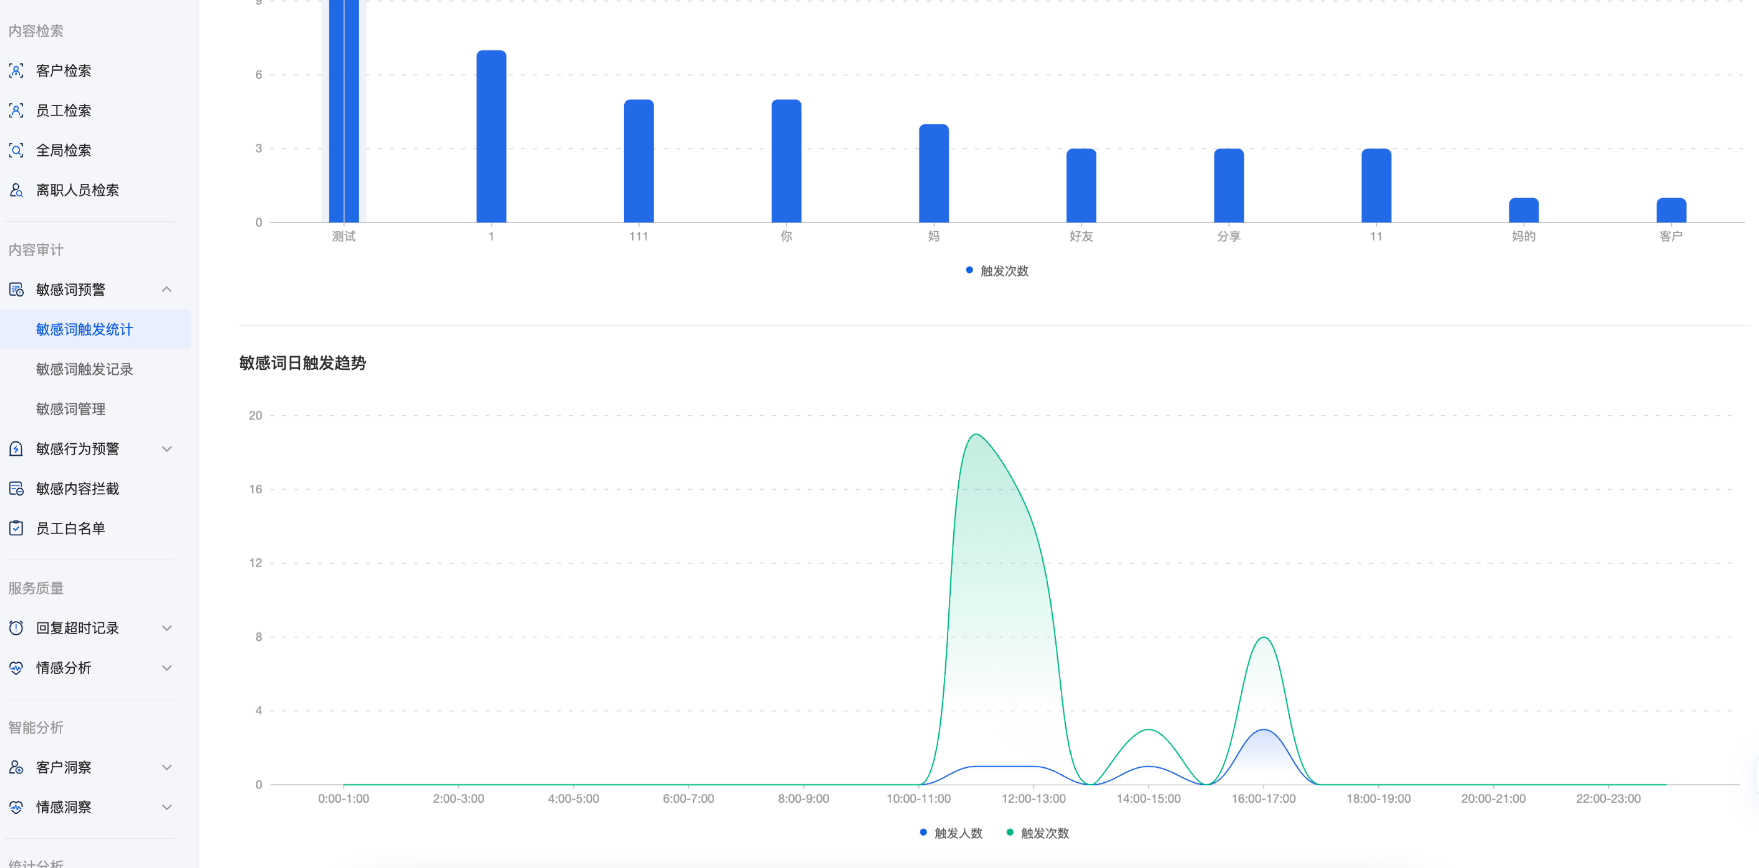1759x868 pixels.
Task: Expand the 敏感行为预警 submenu chevron
Action: (167, 449)
